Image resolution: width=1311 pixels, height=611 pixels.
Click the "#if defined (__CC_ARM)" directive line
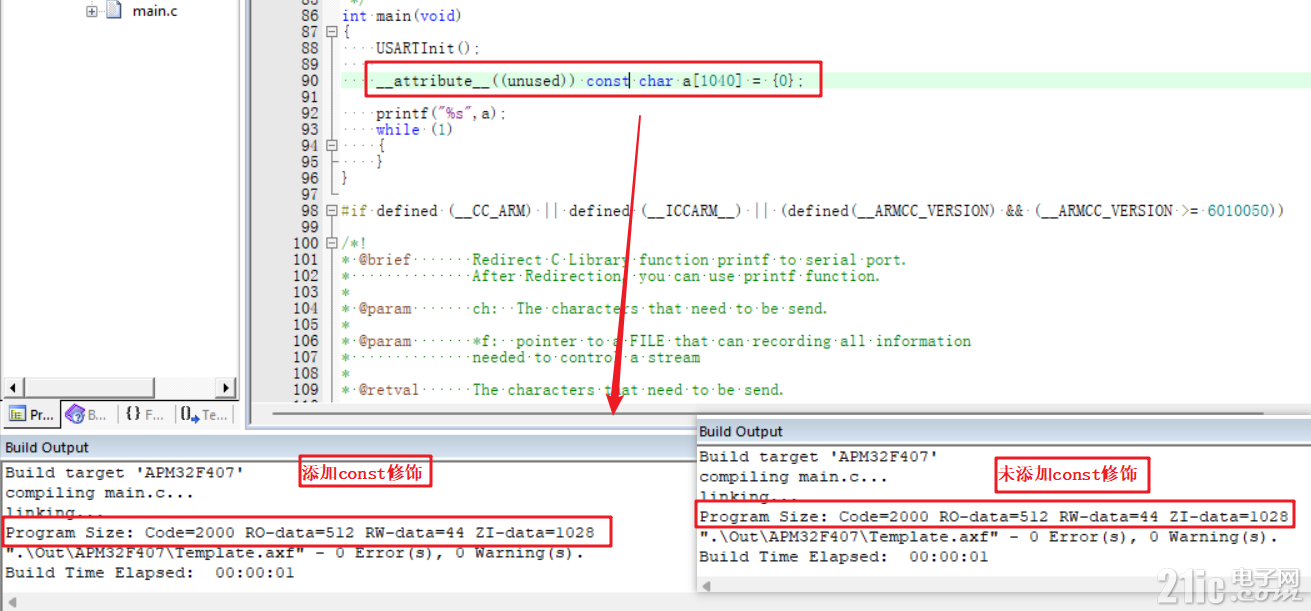click(812, 211)
